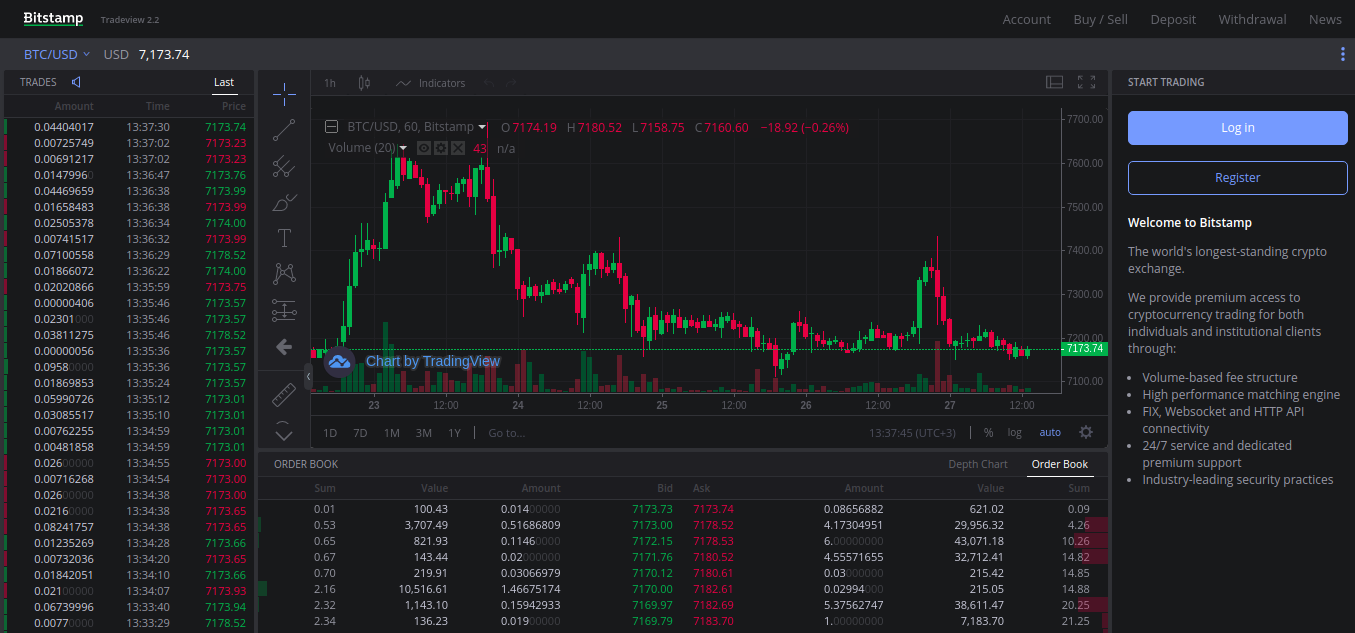Expand the Volume (20) legend arrow
Screen dimensions: 1355x633
403,148
